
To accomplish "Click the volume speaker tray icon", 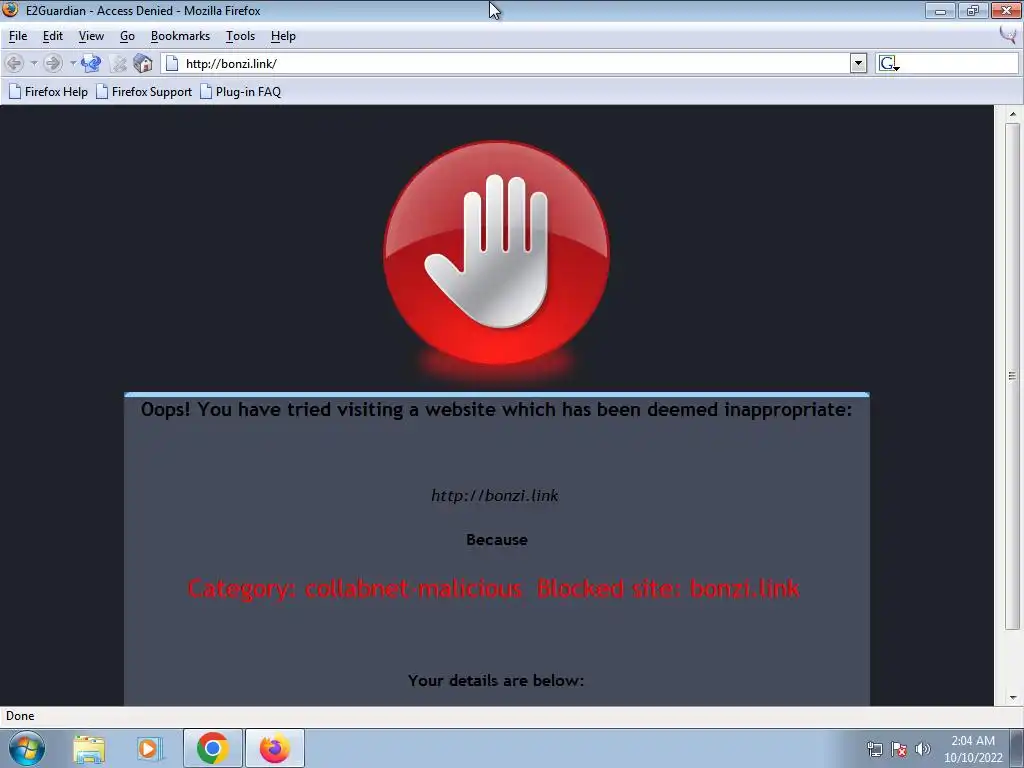I will click(922, 749).
